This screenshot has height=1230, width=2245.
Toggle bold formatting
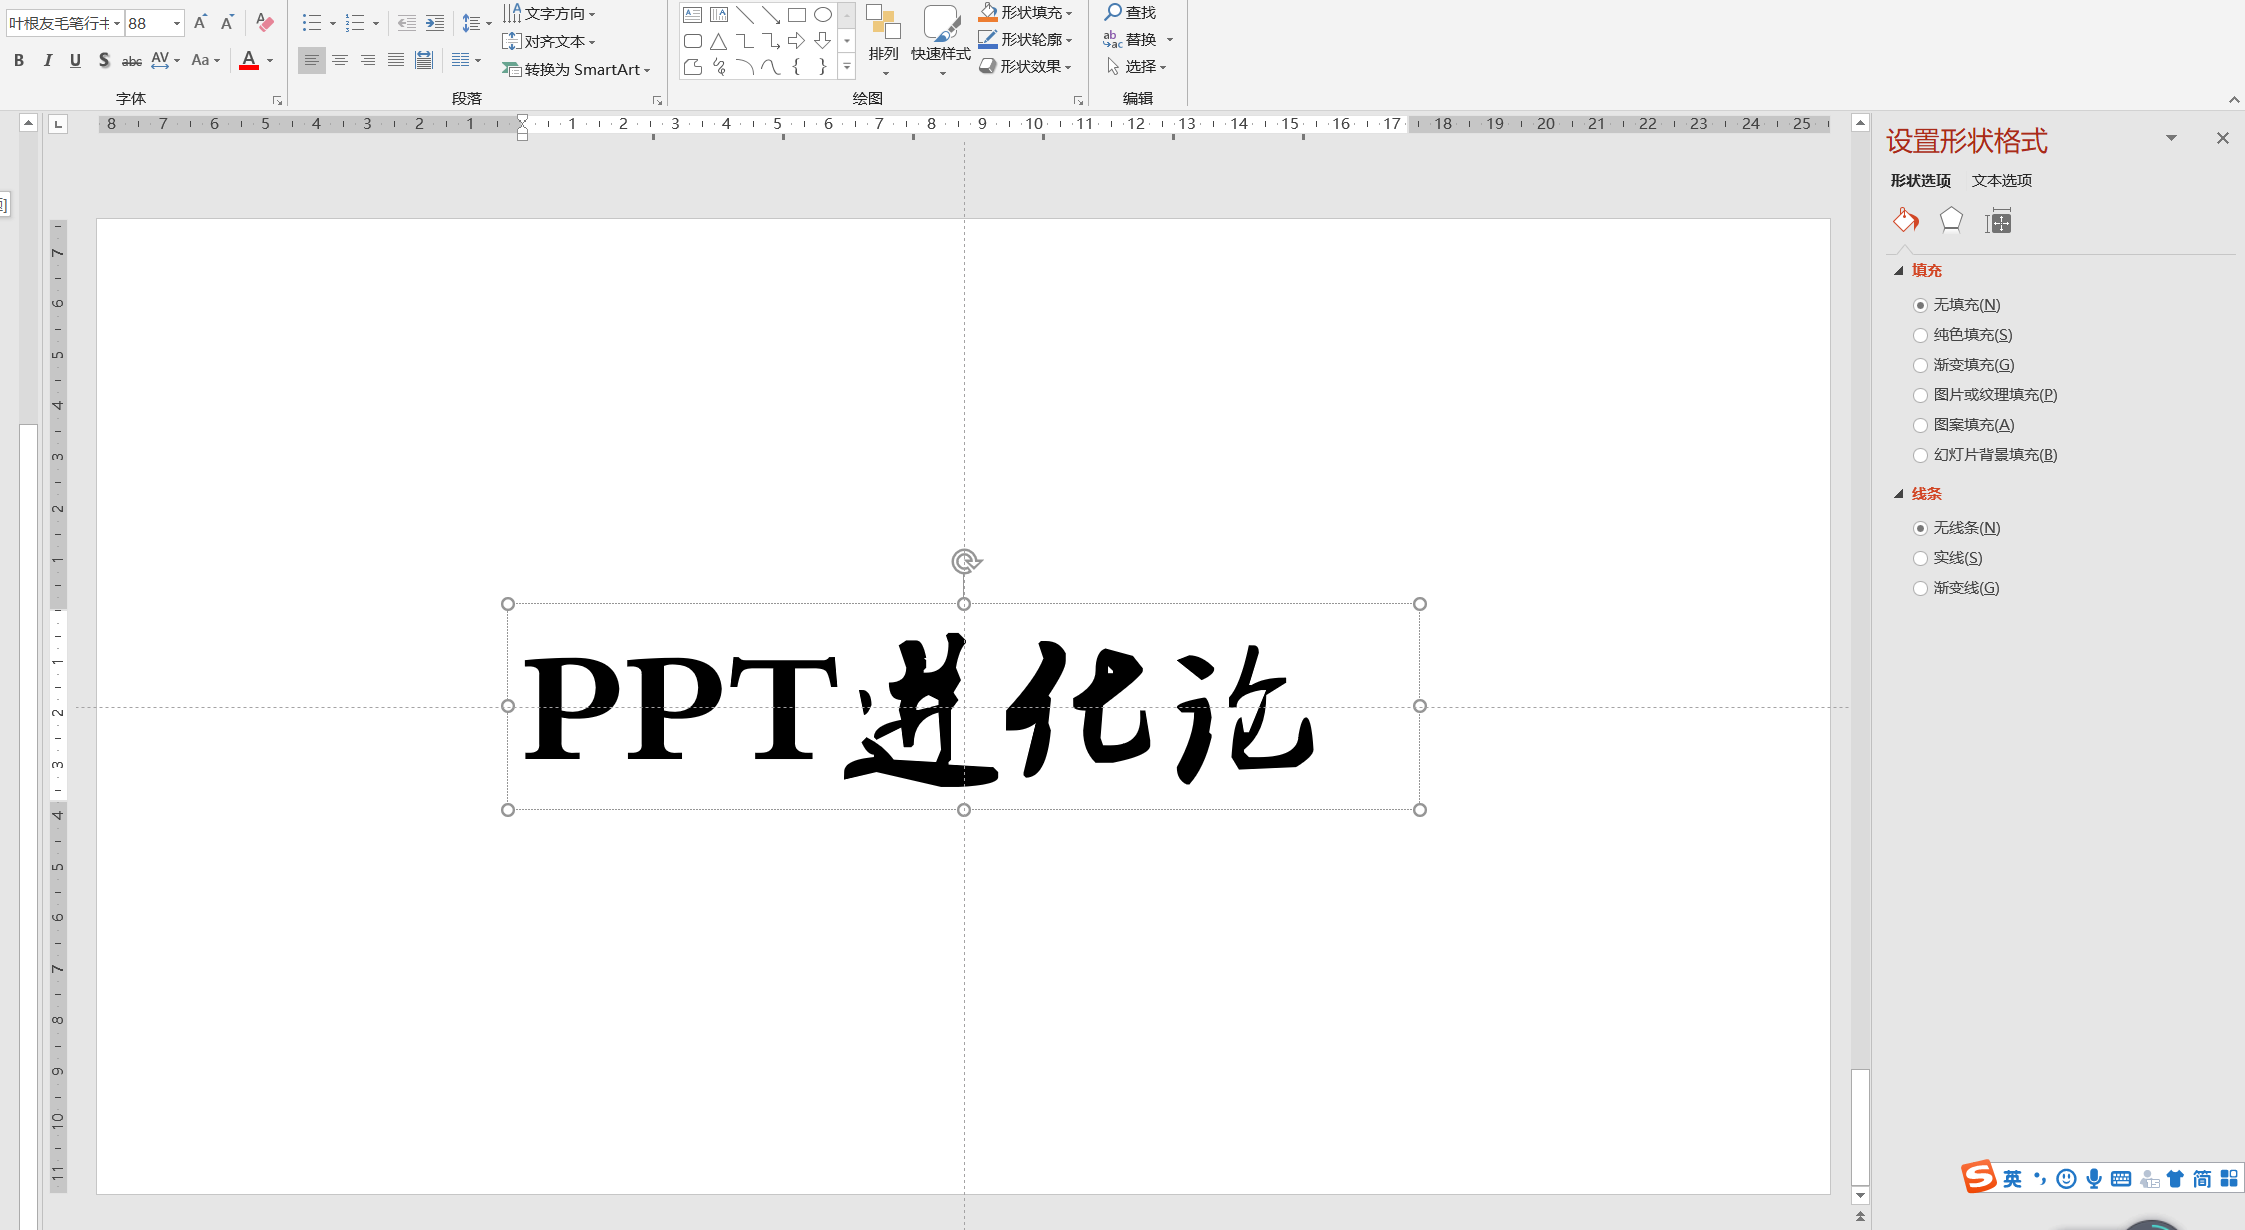(x=19, y=60)
